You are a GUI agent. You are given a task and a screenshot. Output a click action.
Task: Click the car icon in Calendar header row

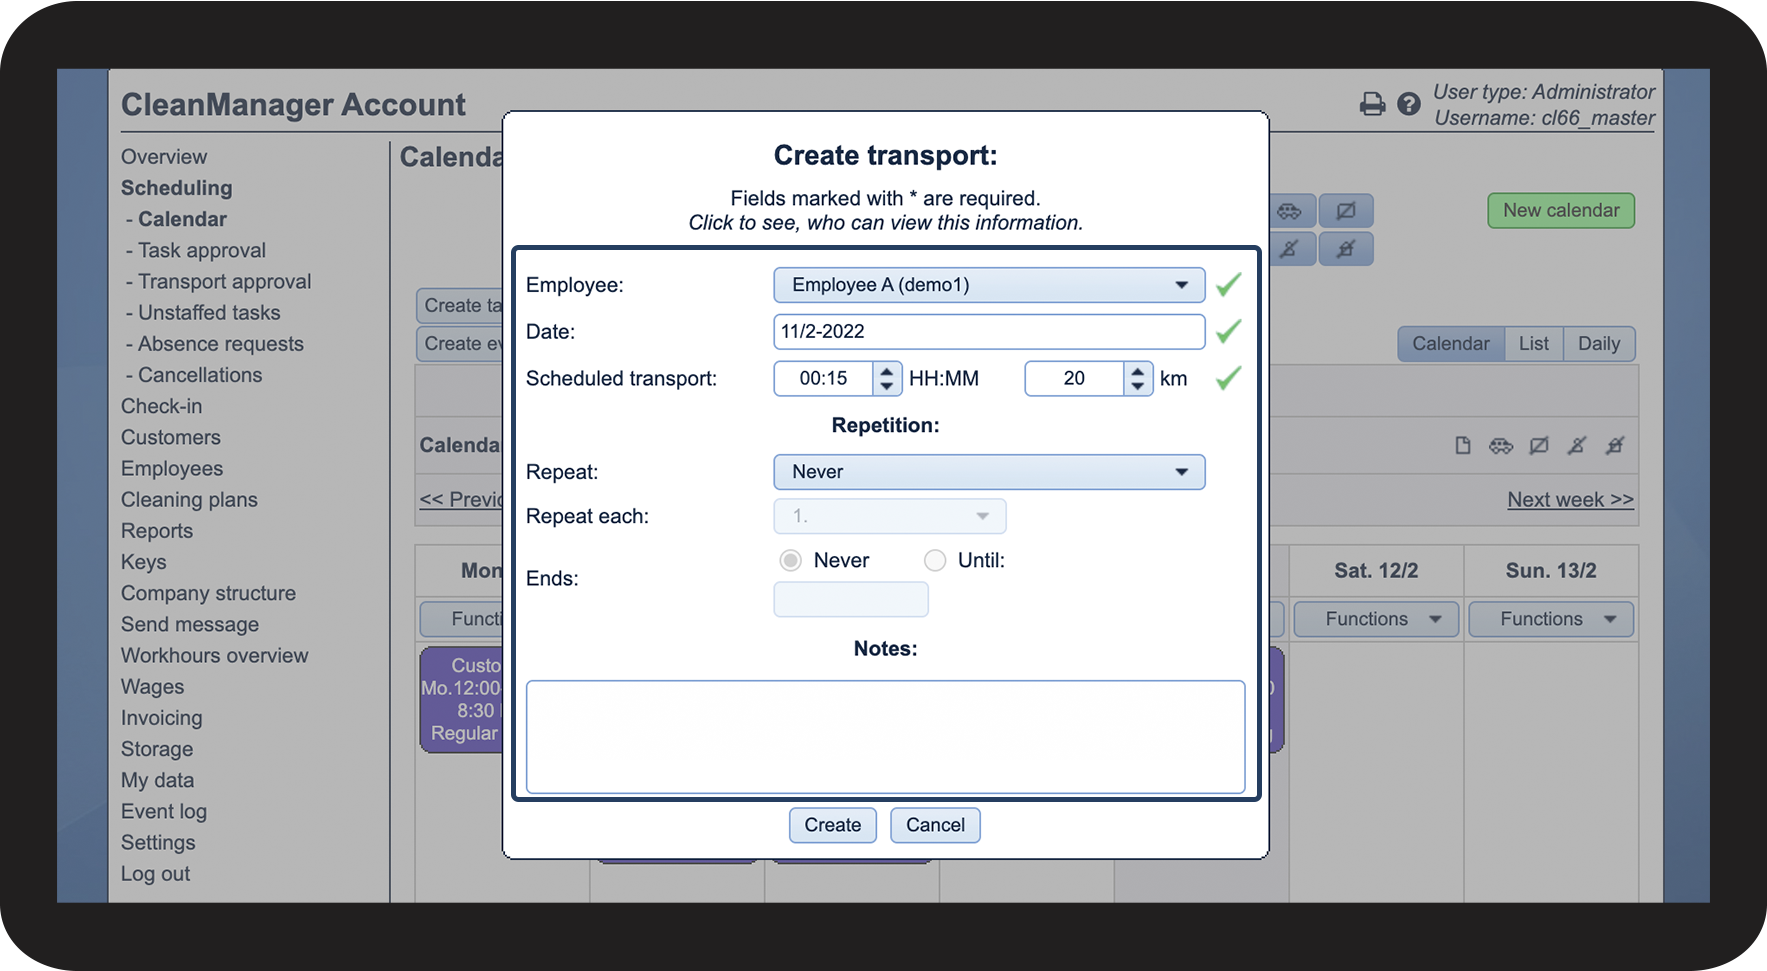coord(1501,446)
